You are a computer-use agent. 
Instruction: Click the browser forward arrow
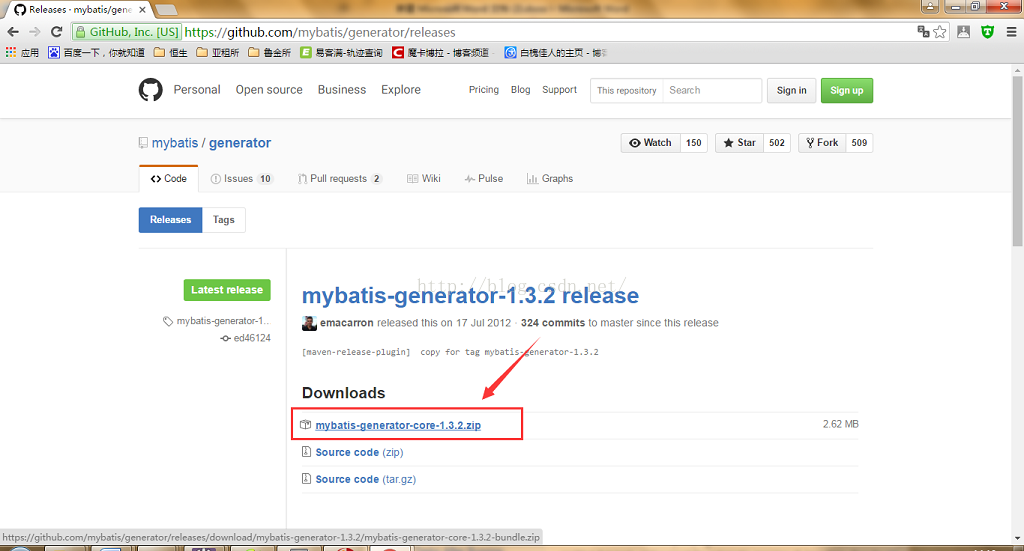click(x=35, y=32)
